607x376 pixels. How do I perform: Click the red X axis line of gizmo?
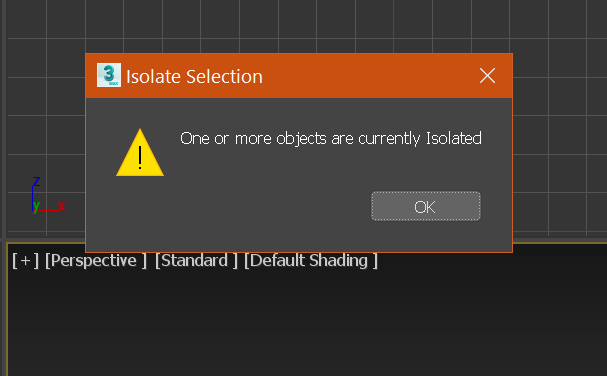tap(48, 210)
